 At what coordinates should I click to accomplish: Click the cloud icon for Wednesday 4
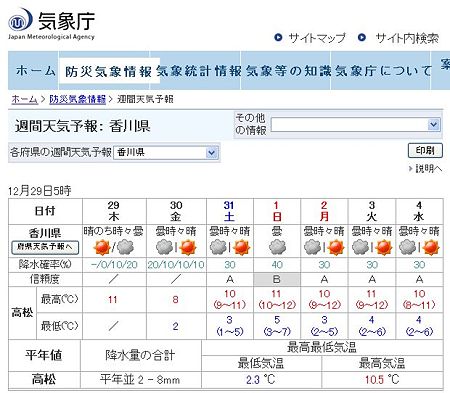pyautogui.click(x=408, y=247)
